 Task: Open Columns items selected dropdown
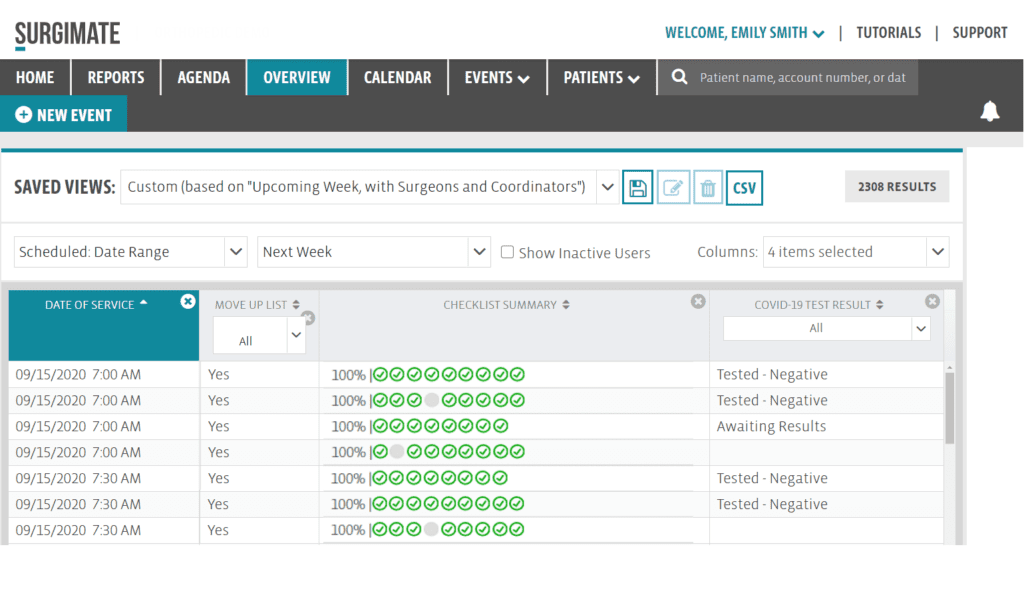click(x=937, y=252)
